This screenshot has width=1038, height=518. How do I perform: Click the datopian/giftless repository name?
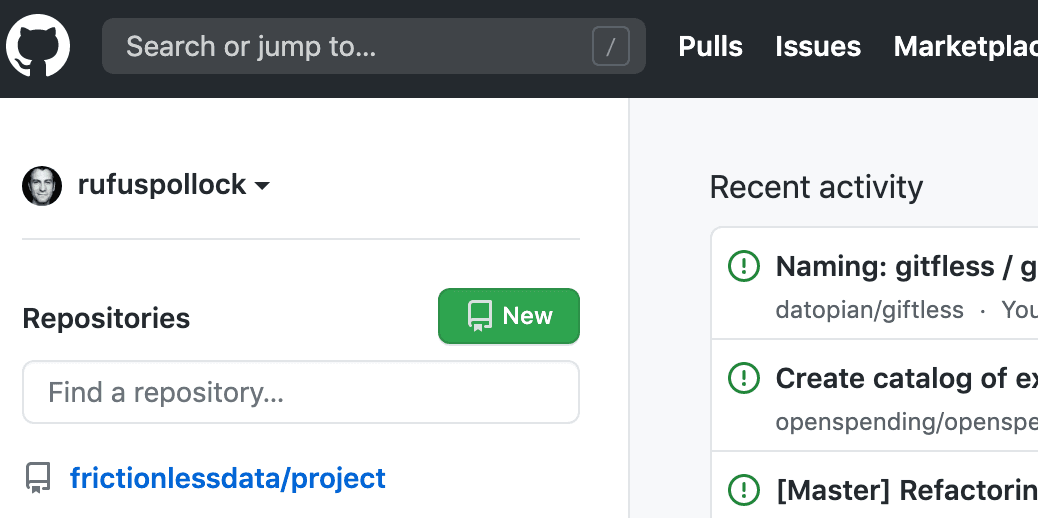[x=869, y=310]
